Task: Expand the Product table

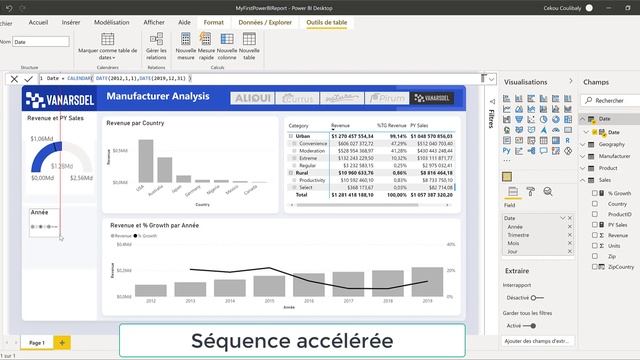Action: pos(582,168)
